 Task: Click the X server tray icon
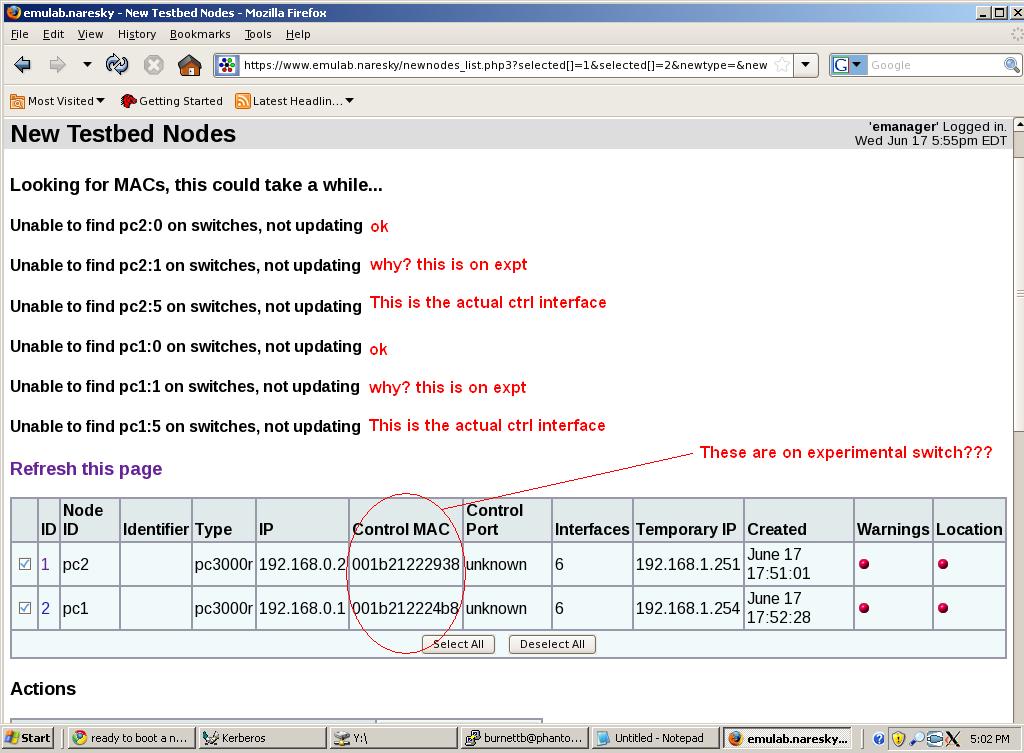[x=953, y=739]
